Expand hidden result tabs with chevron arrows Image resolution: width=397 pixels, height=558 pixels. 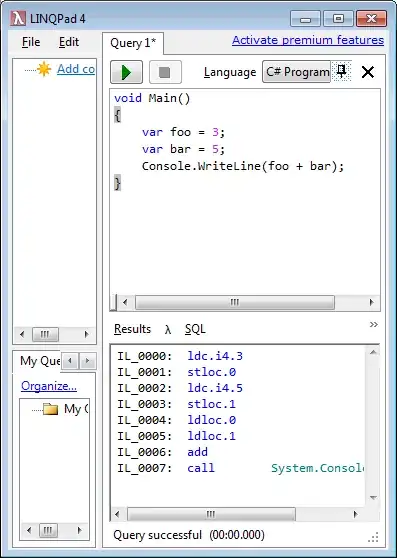point(374,324)
